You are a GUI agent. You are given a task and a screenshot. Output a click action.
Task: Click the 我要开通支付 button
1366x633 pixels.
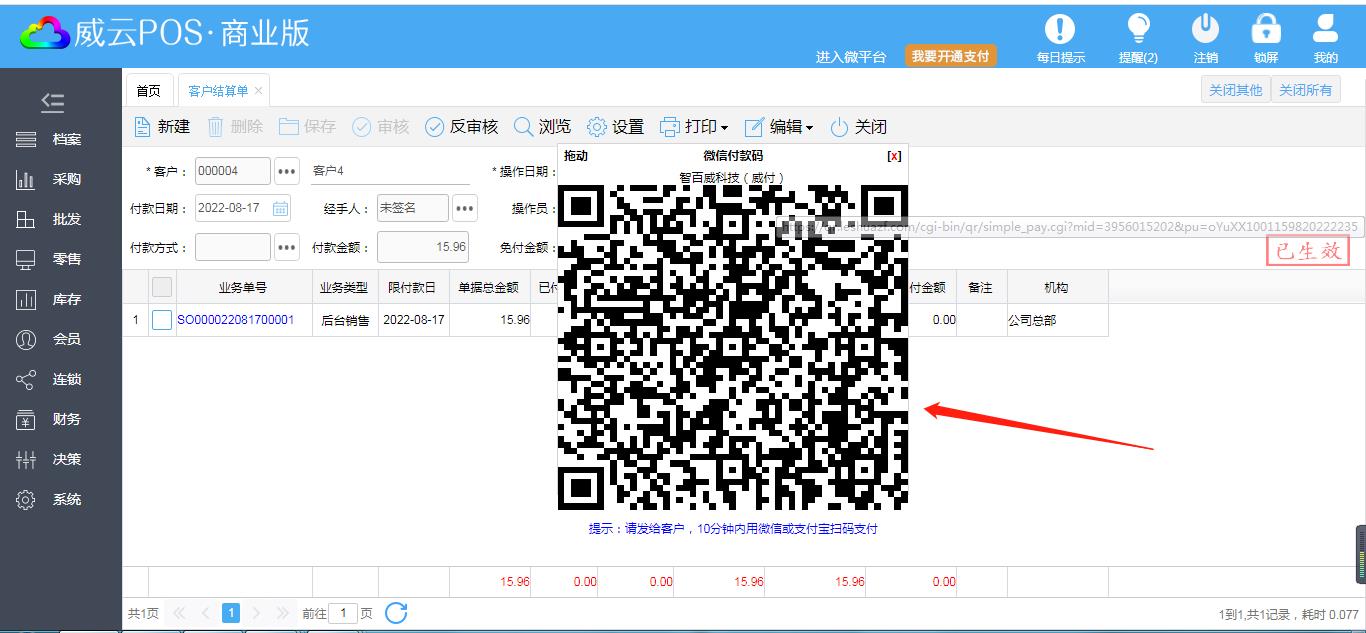click(950, 56)
